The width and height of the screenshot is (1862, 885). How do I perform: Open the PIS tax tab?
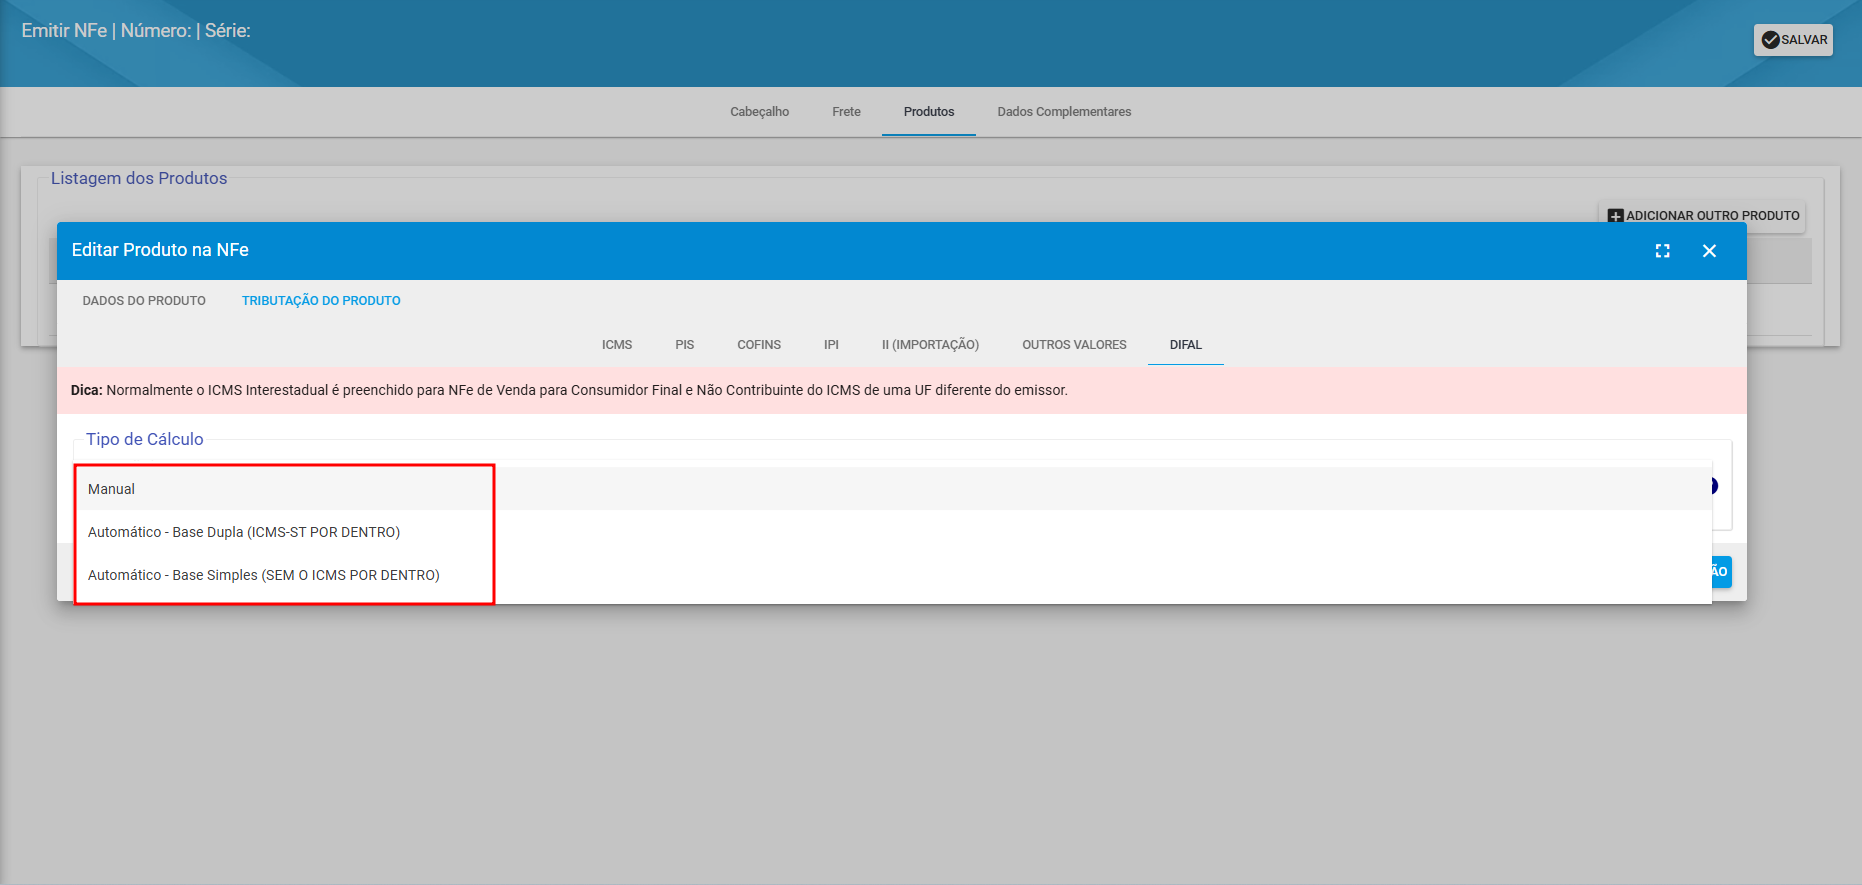684,345
